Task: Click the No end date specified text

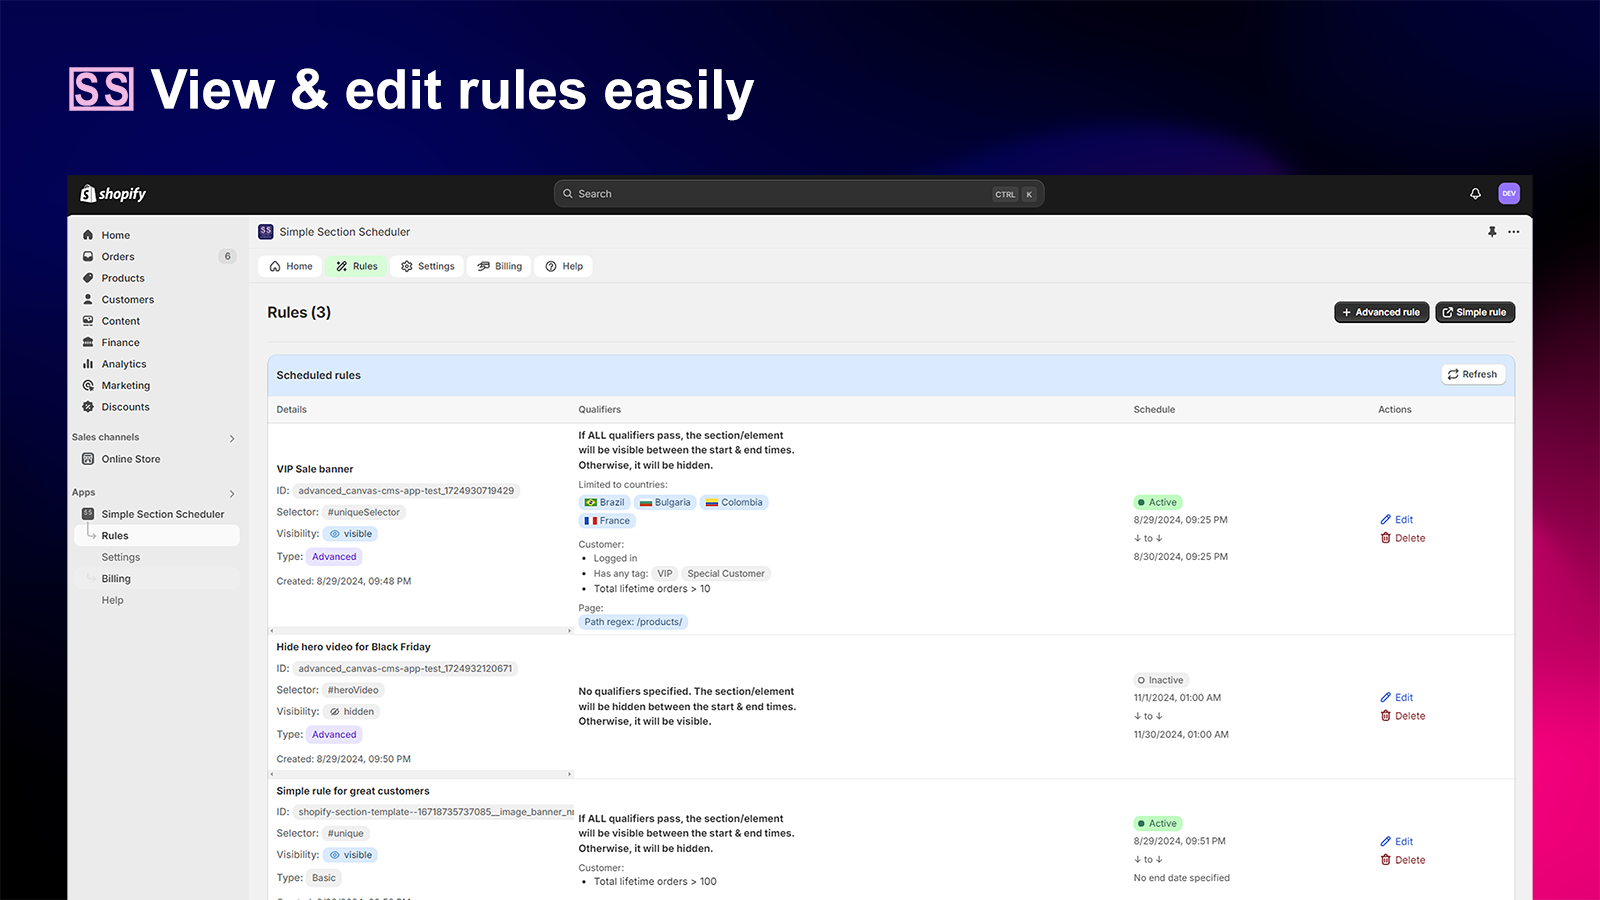Action: [x=1182, y=878]
